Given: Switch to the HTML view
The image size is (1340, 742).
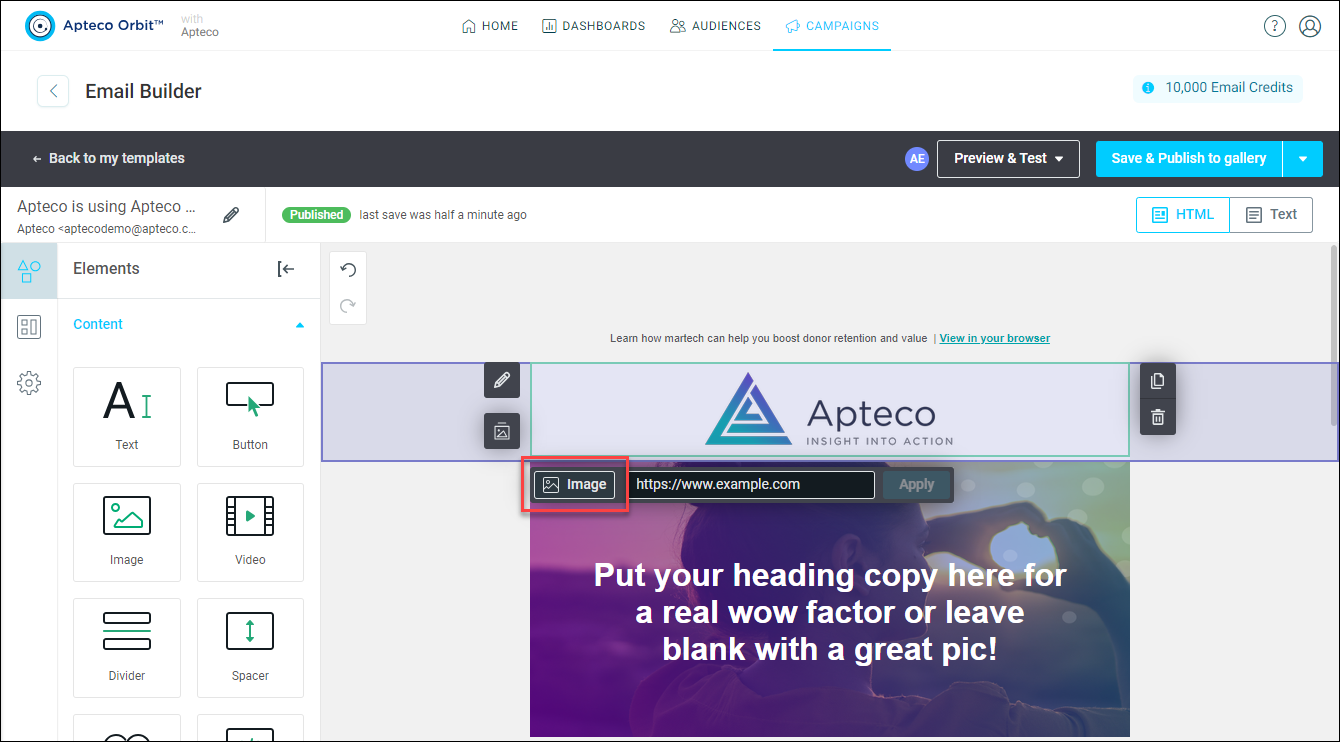Looking at the screenshot, I should point(1183,214).
